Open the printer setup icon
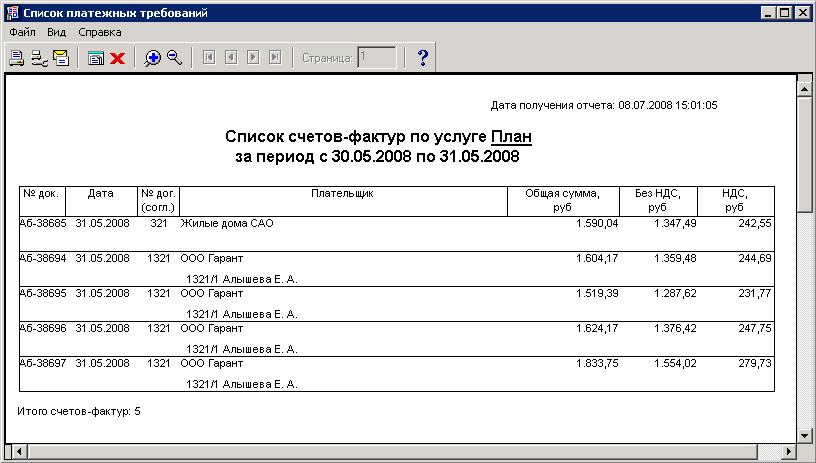 point(39,58)
